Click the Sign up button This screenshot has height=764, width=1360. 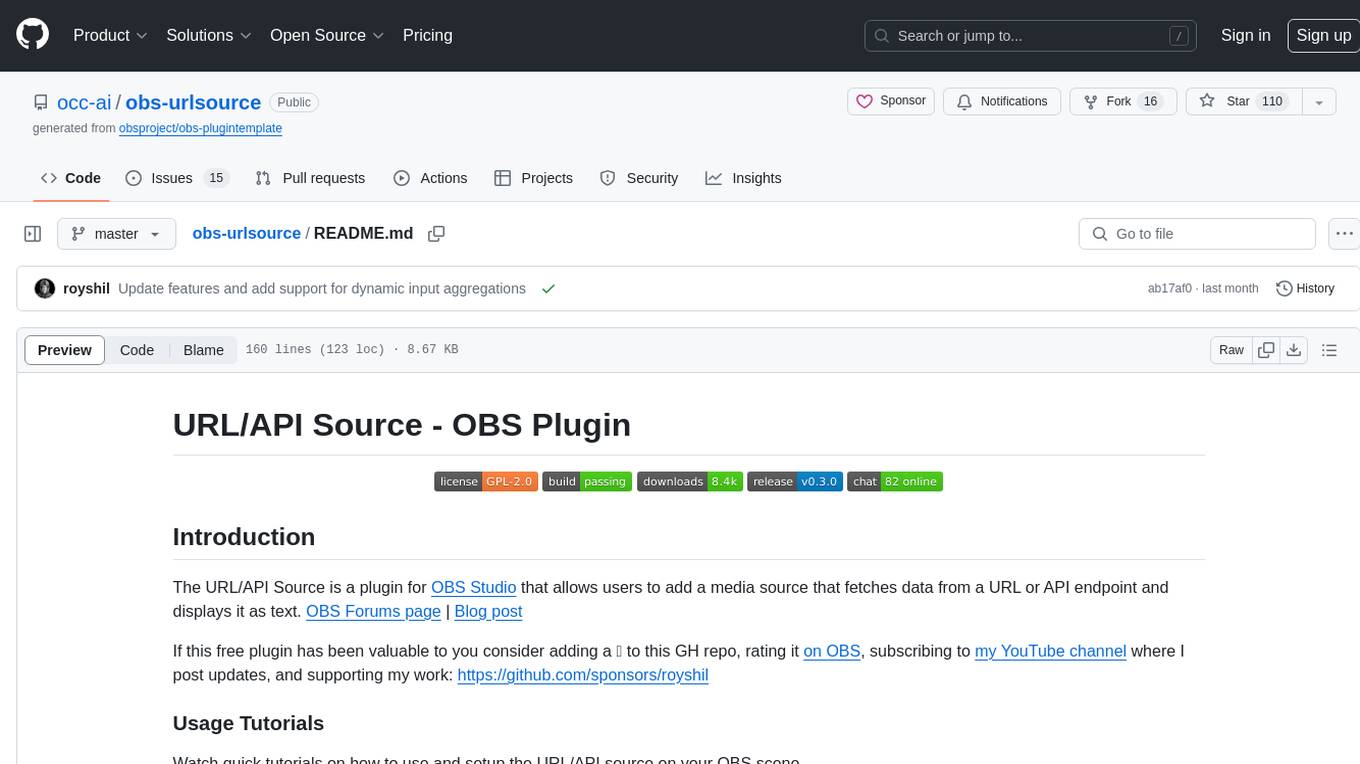(1323, 35)
